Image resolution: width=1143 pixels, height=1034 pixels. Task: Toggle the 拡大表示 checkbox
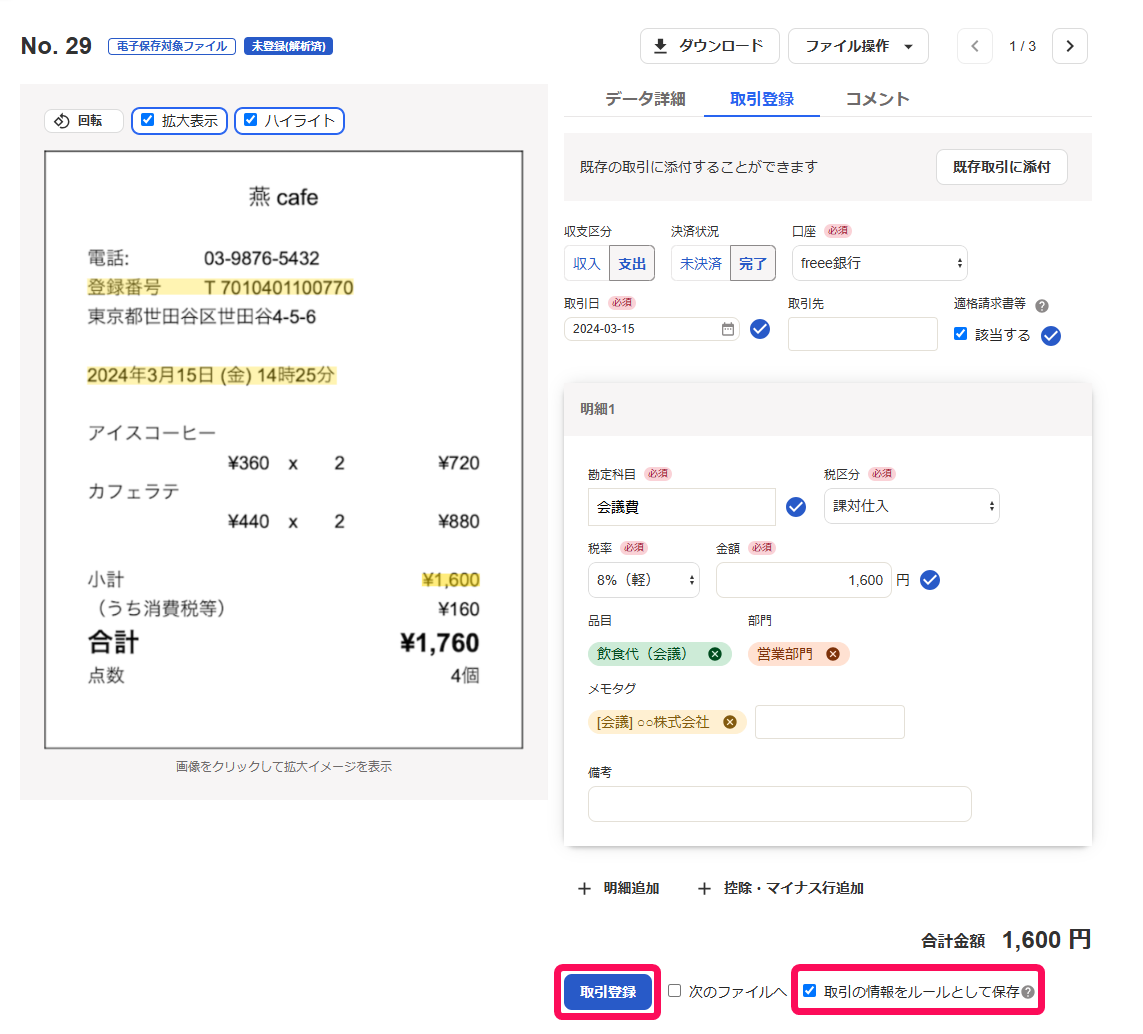point(148,120)
